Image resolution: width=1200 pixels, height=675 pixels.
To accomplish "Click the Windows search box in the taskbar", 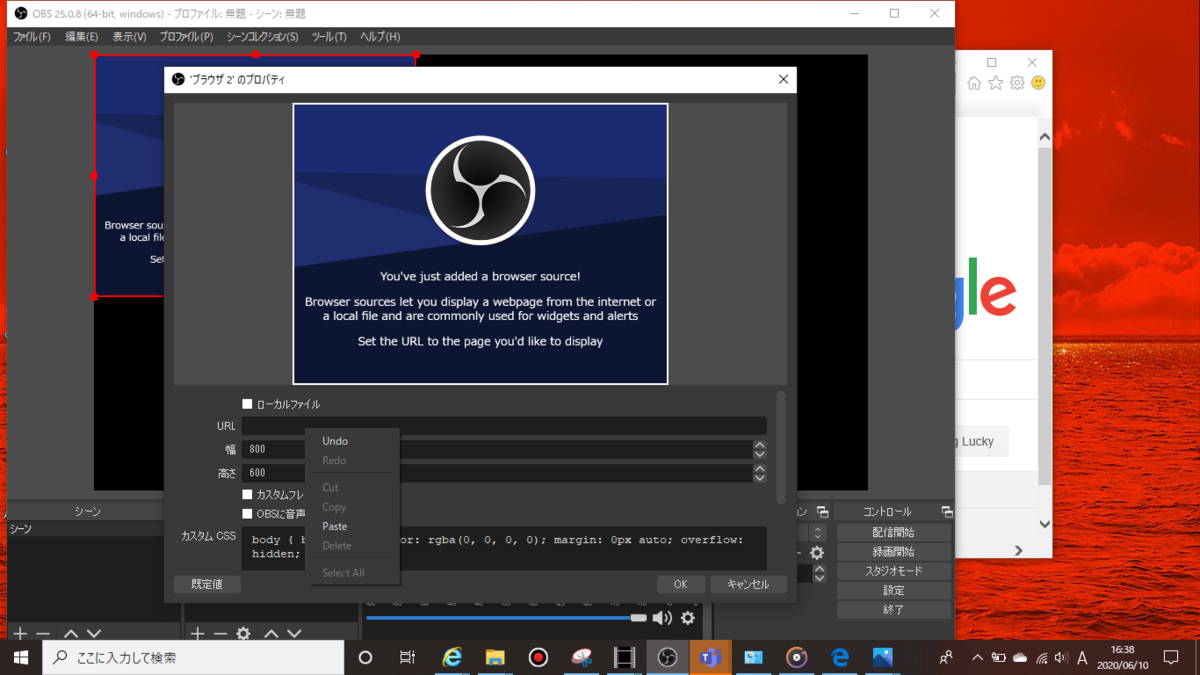I will 193,657.
